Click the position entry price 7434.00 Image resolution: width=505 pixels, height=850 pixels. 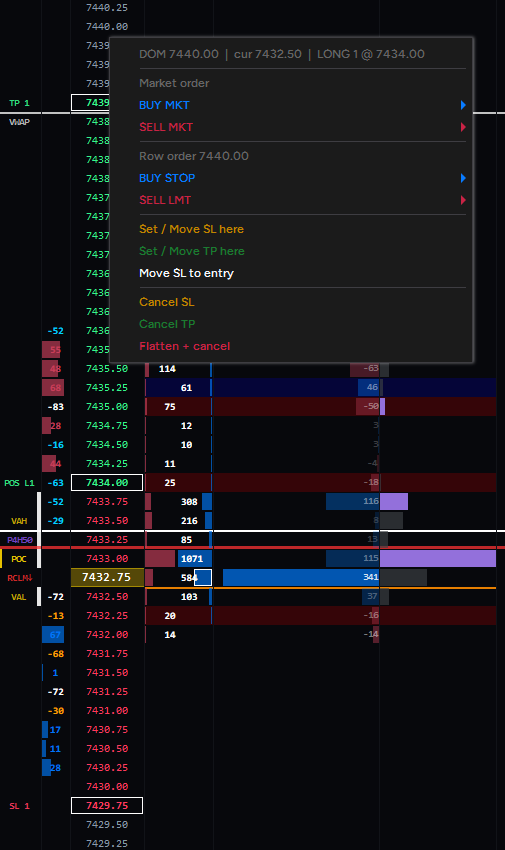point(107,482)
